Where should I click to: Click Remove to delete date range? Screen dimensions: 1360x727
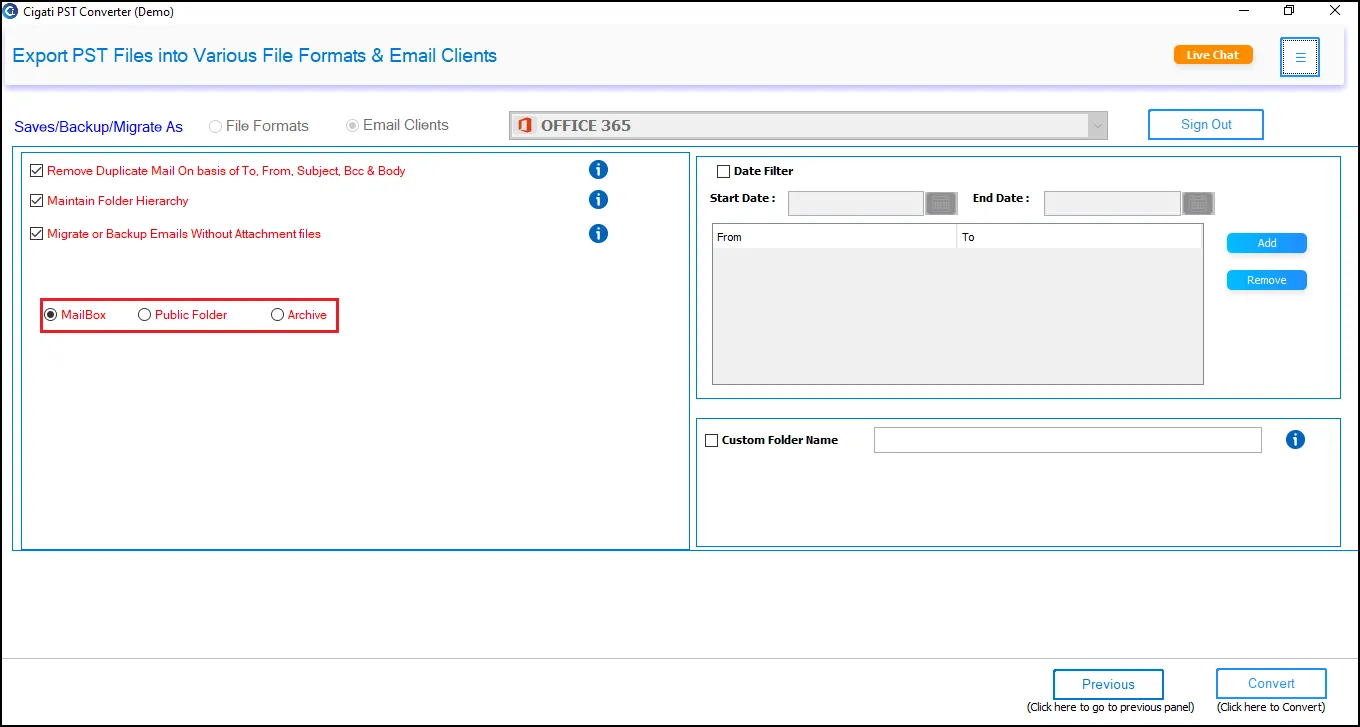(1267, 280)
